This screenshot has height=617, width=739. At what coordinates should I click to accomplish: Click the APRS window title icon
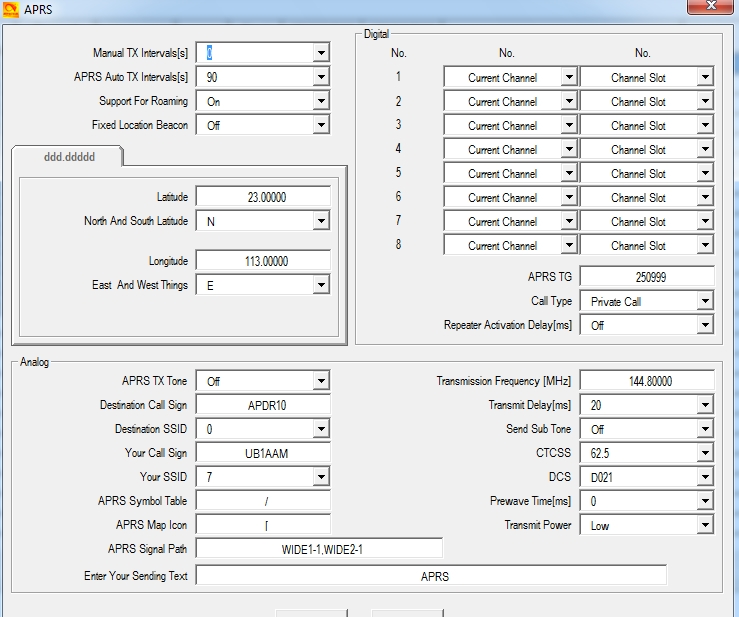click(11, 9)
